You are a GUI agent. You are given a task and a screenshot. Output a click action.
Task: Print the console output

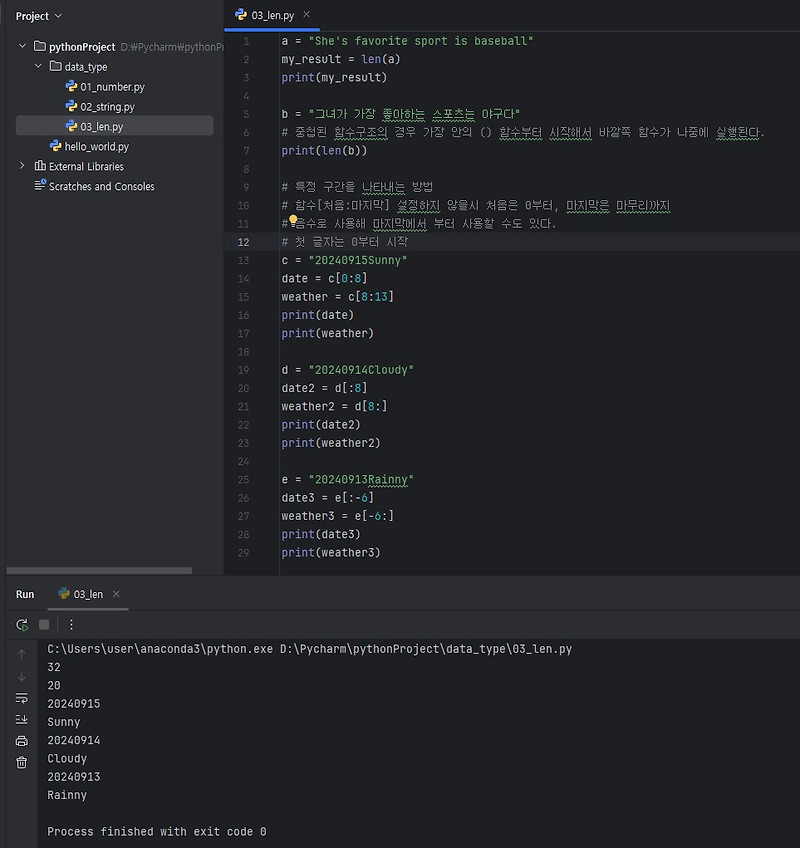21,740
